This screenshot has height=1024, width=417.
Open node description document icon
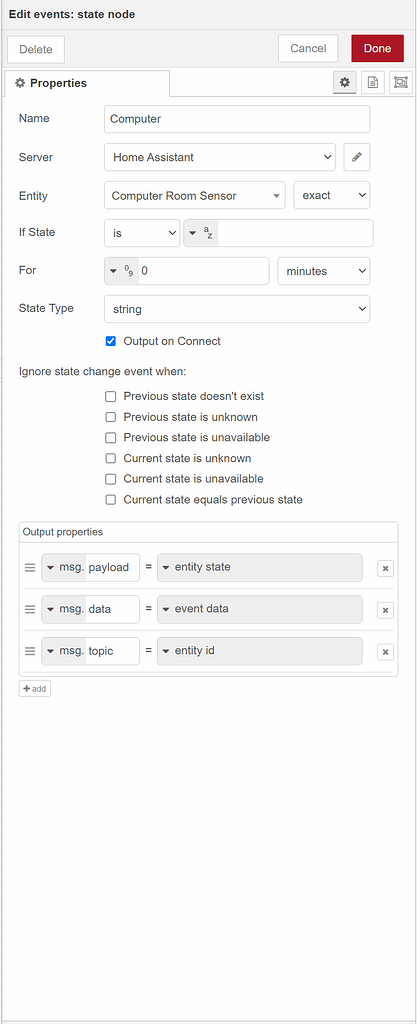[x=373, y=82]
